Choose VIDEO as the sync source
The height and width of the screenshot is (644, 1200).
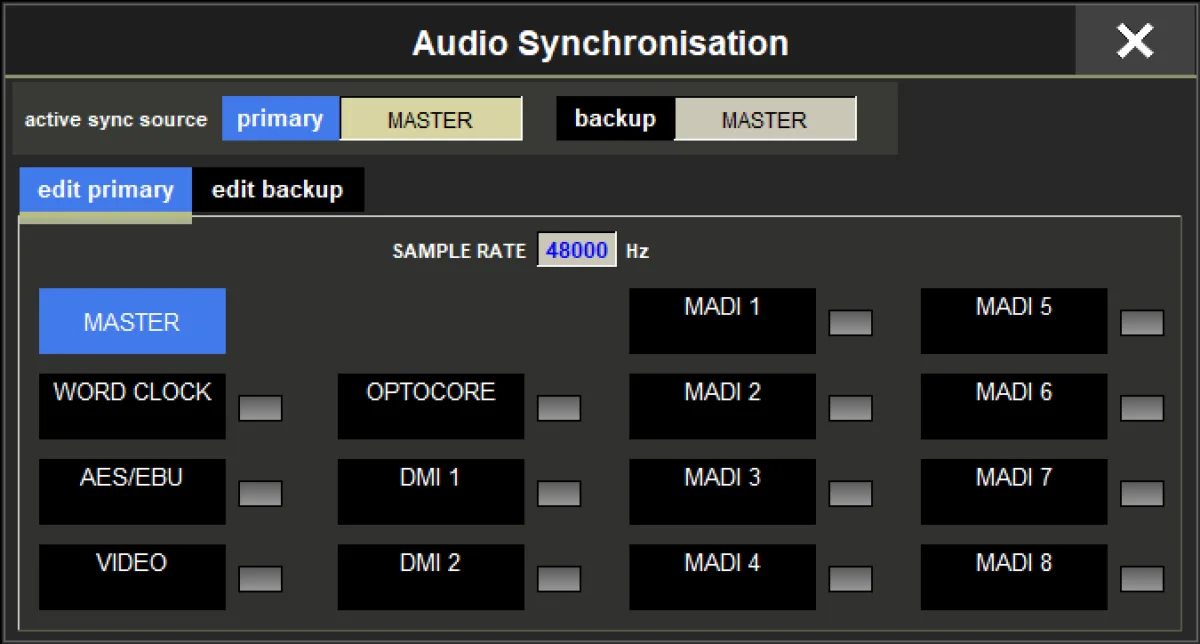click(x=132, y=577)
